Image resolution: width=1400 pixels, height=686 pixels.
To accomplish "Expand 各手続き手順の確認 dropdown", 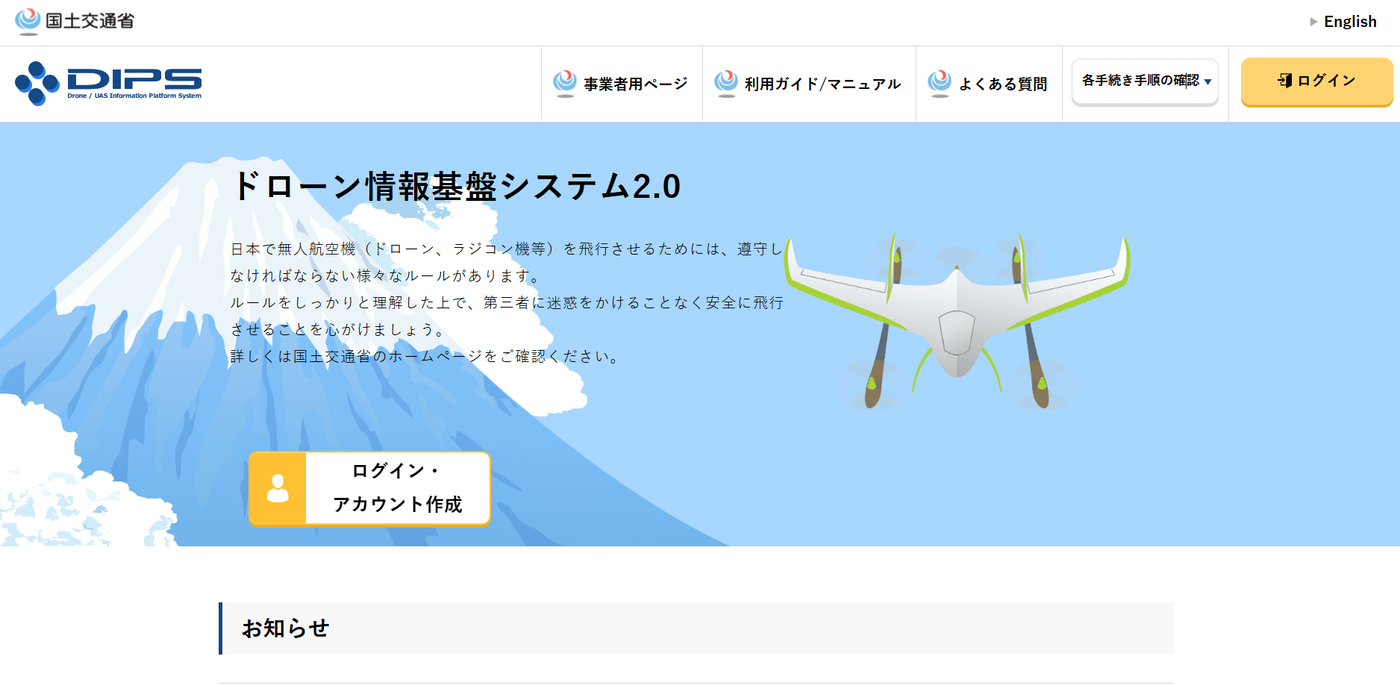I will [x=1145, y=81].
